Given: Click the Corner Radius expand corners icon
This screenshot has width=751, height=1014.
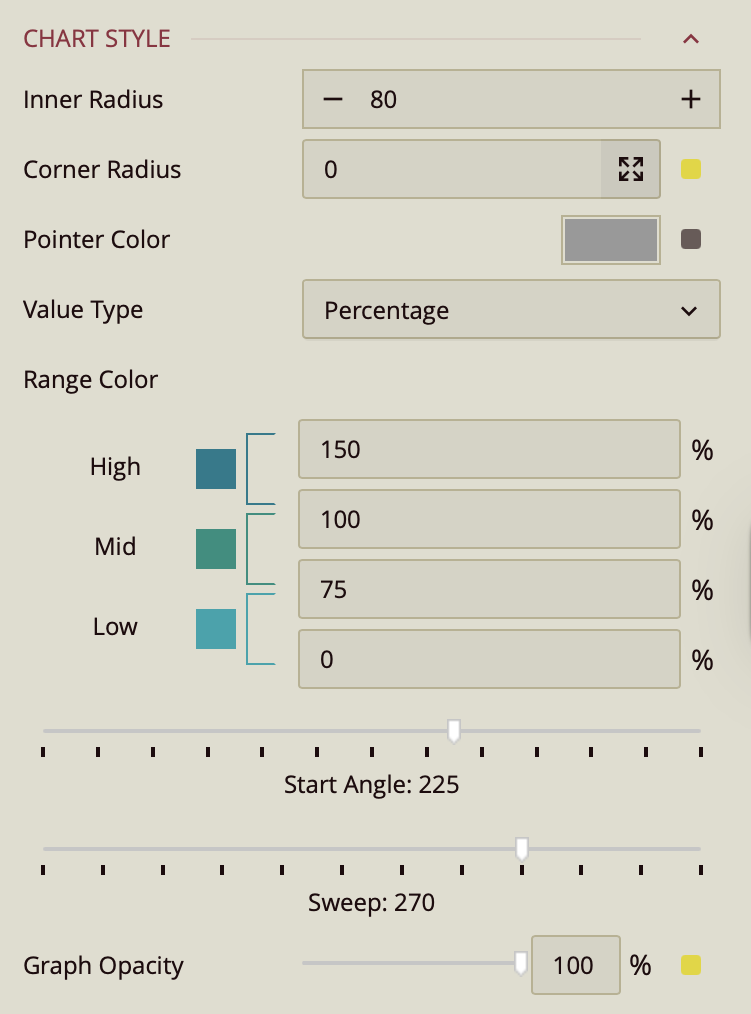Looking at the screenshot, I should [631, 169].
